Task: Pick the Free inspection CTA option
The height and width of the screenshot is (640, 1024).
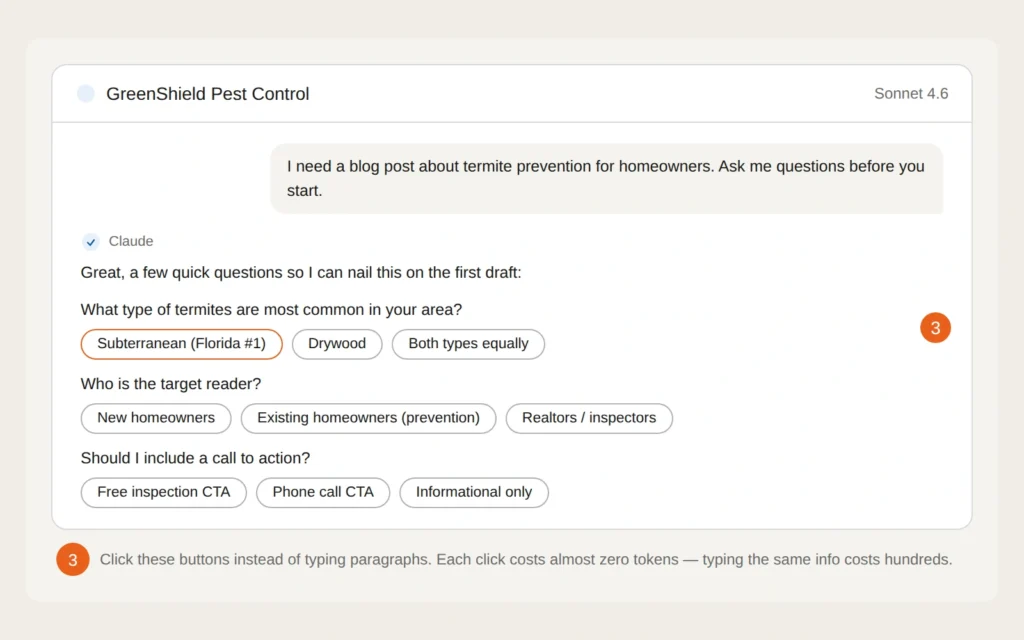Action: pos(163,492)
